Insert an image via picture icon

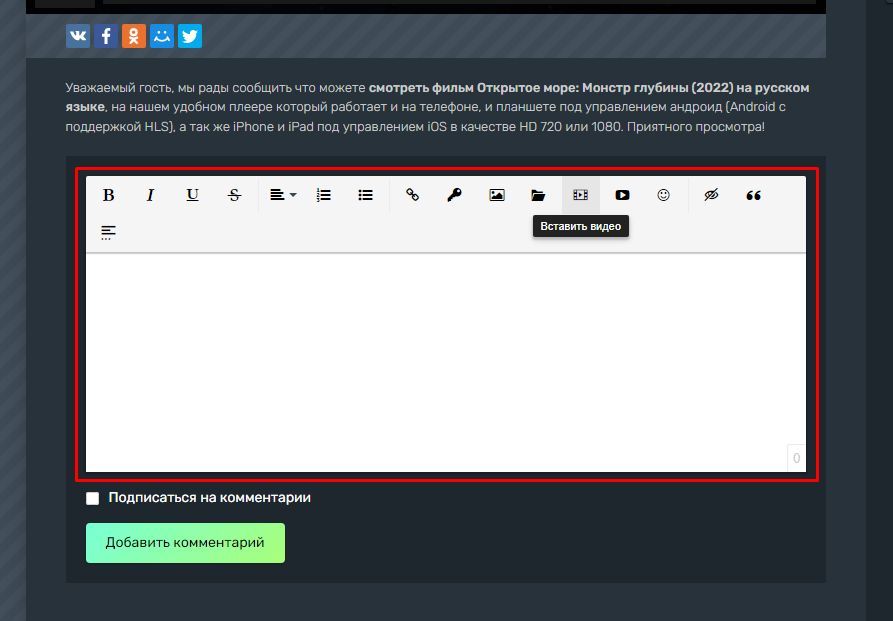click(496, 195)
